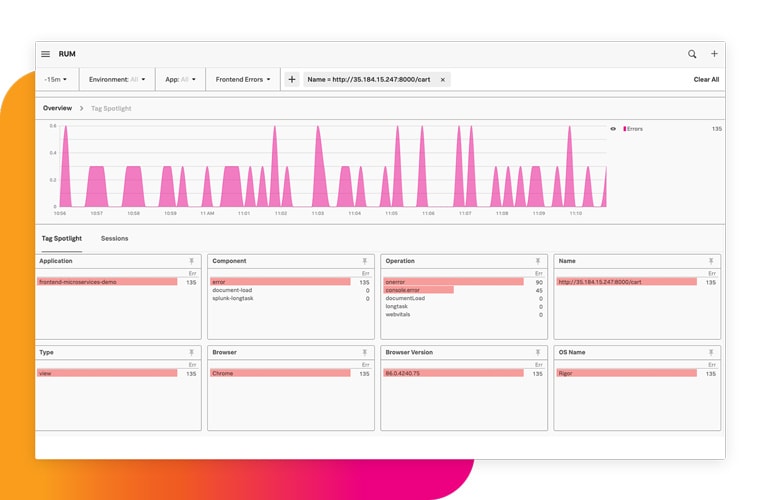The width and height of the screenshot is (760, 500).
Task: Select the cart URL name row
Action: pyautogui.click(x=637, y=282)
